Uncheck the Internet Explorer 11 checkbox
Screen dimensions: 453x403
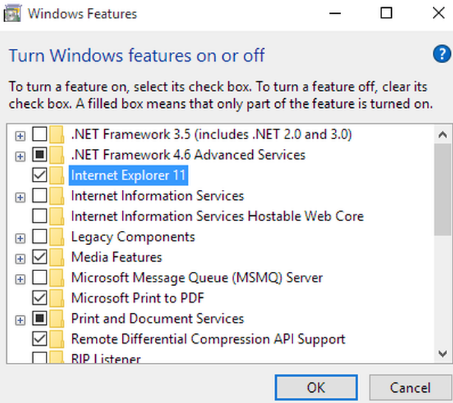pos(40,175)
